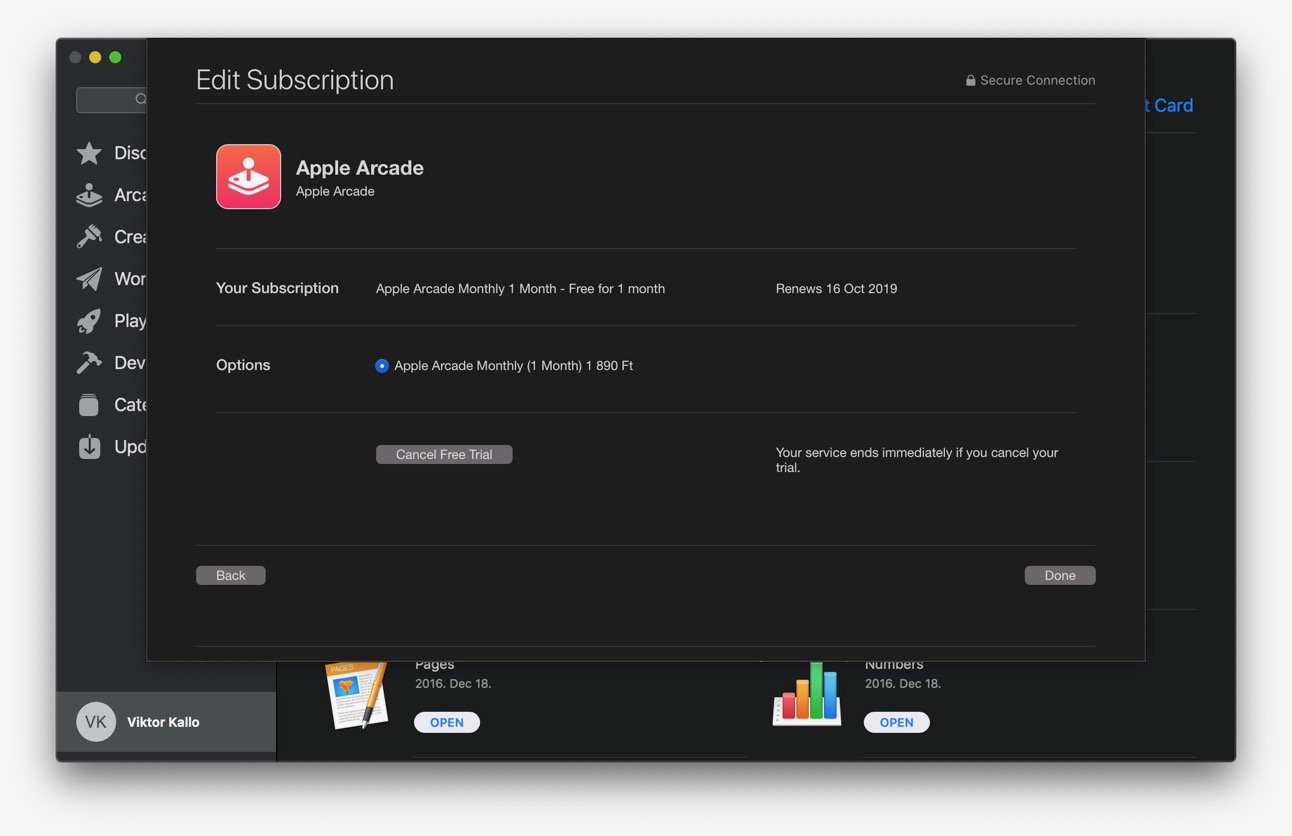The width and height of the screenshot is (1292, 836).
Task: Click the 'Free for 1 month' subscription text
Action: [617, 288]
